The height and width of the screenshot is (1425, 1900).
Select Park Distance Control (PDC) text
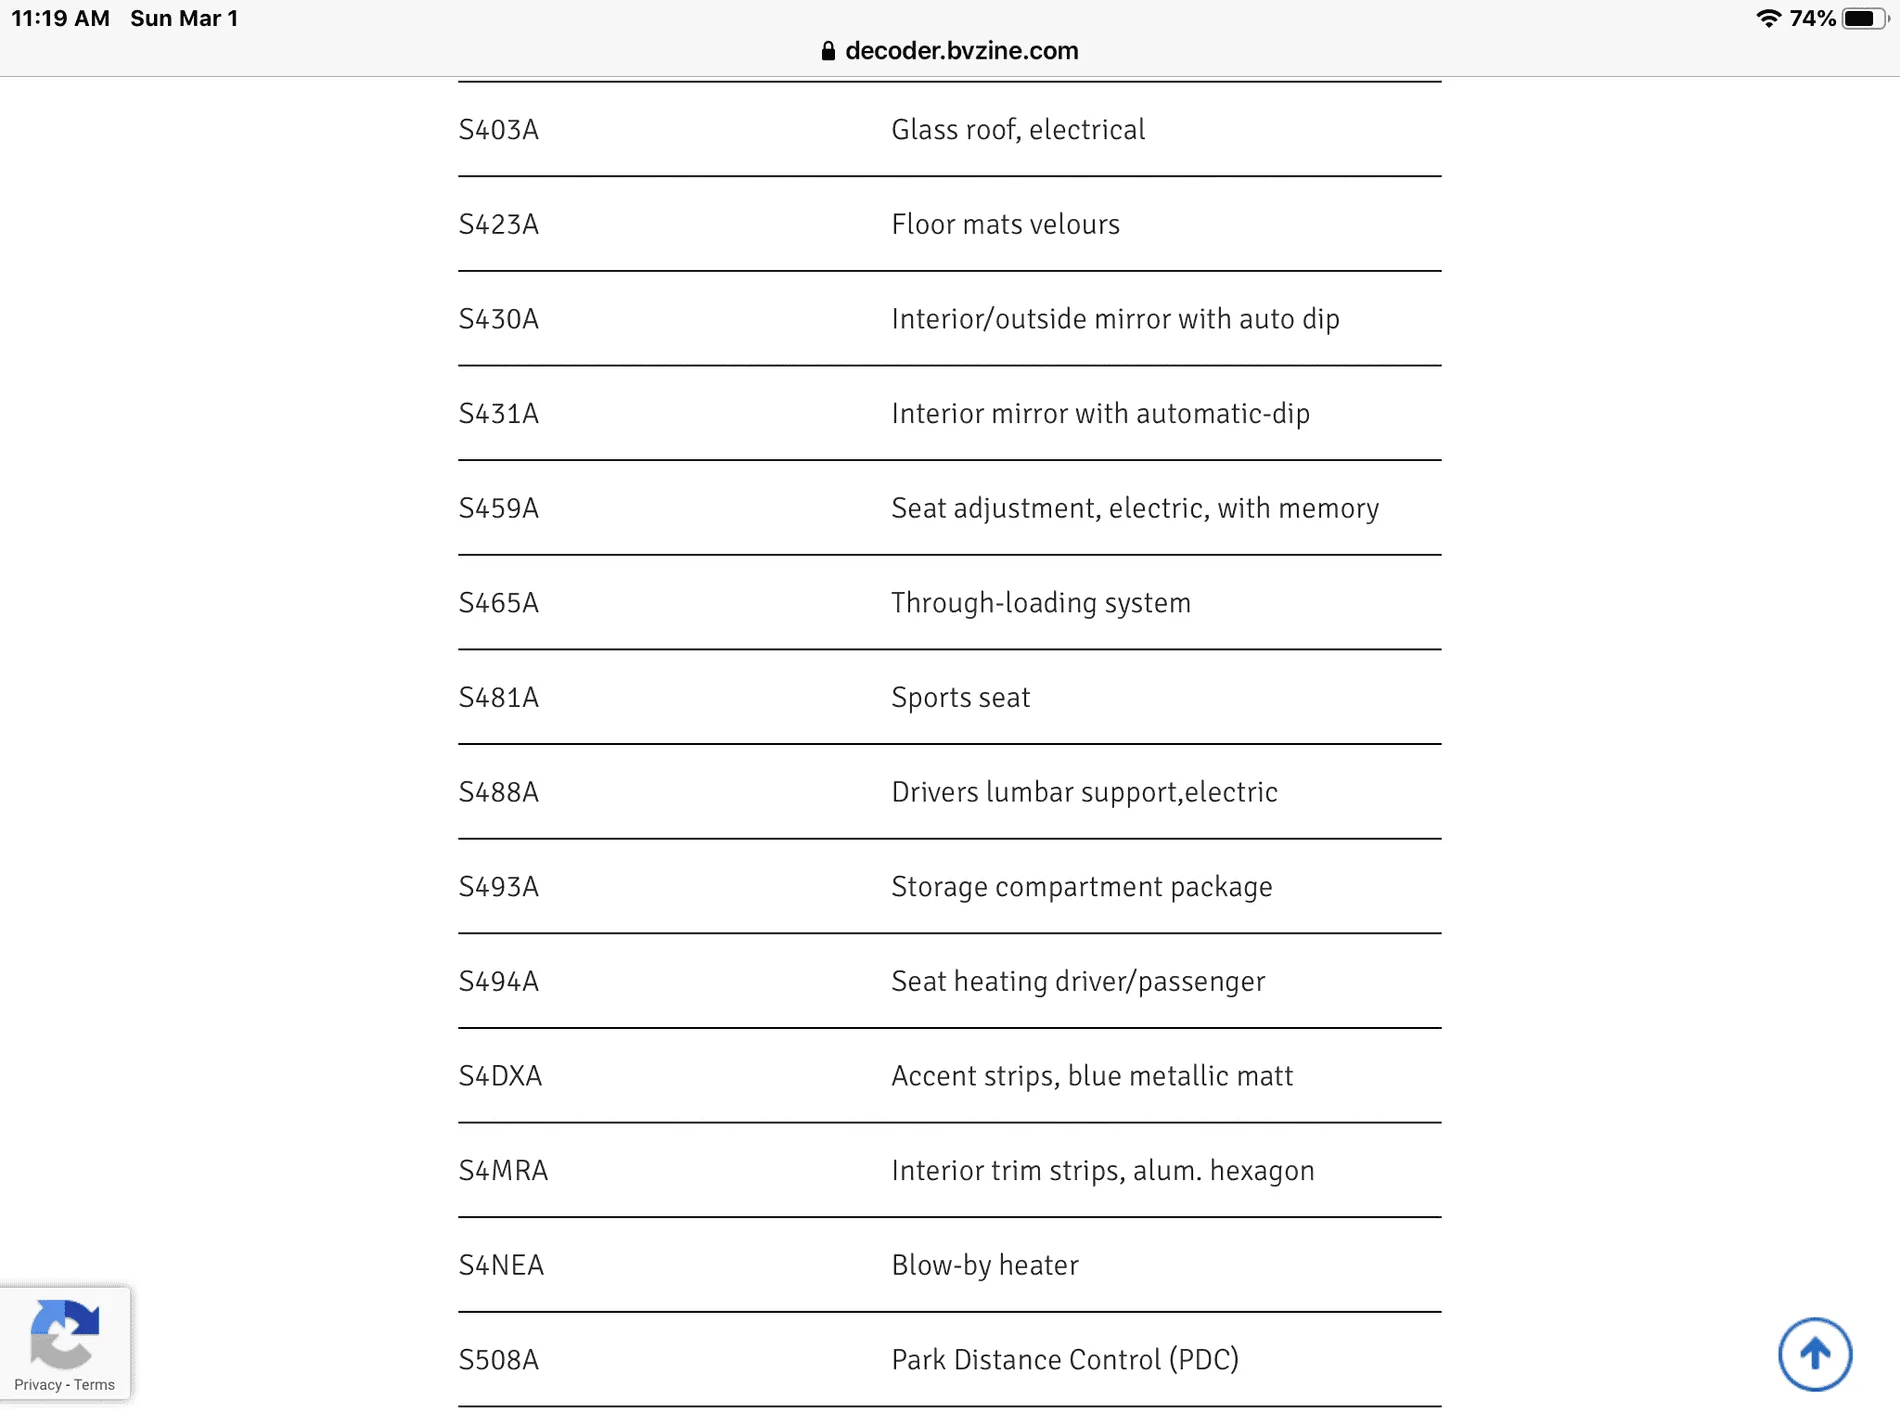[1065, 1360]
